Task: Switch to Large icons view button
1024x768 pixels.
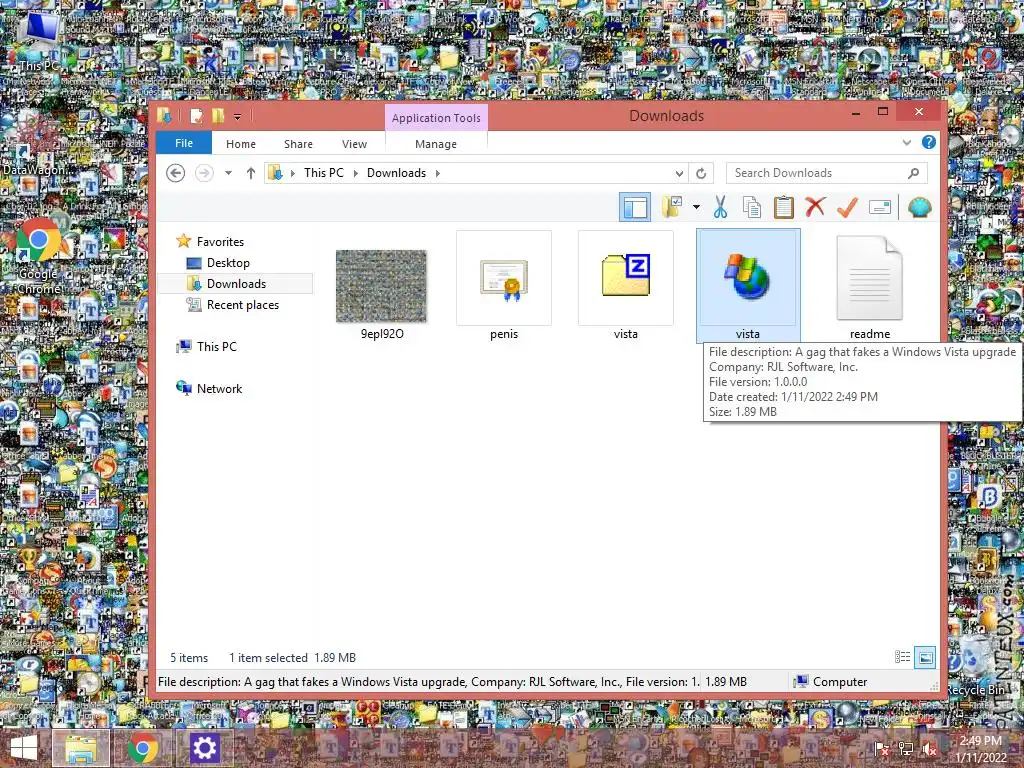Action: coord(925,657)
